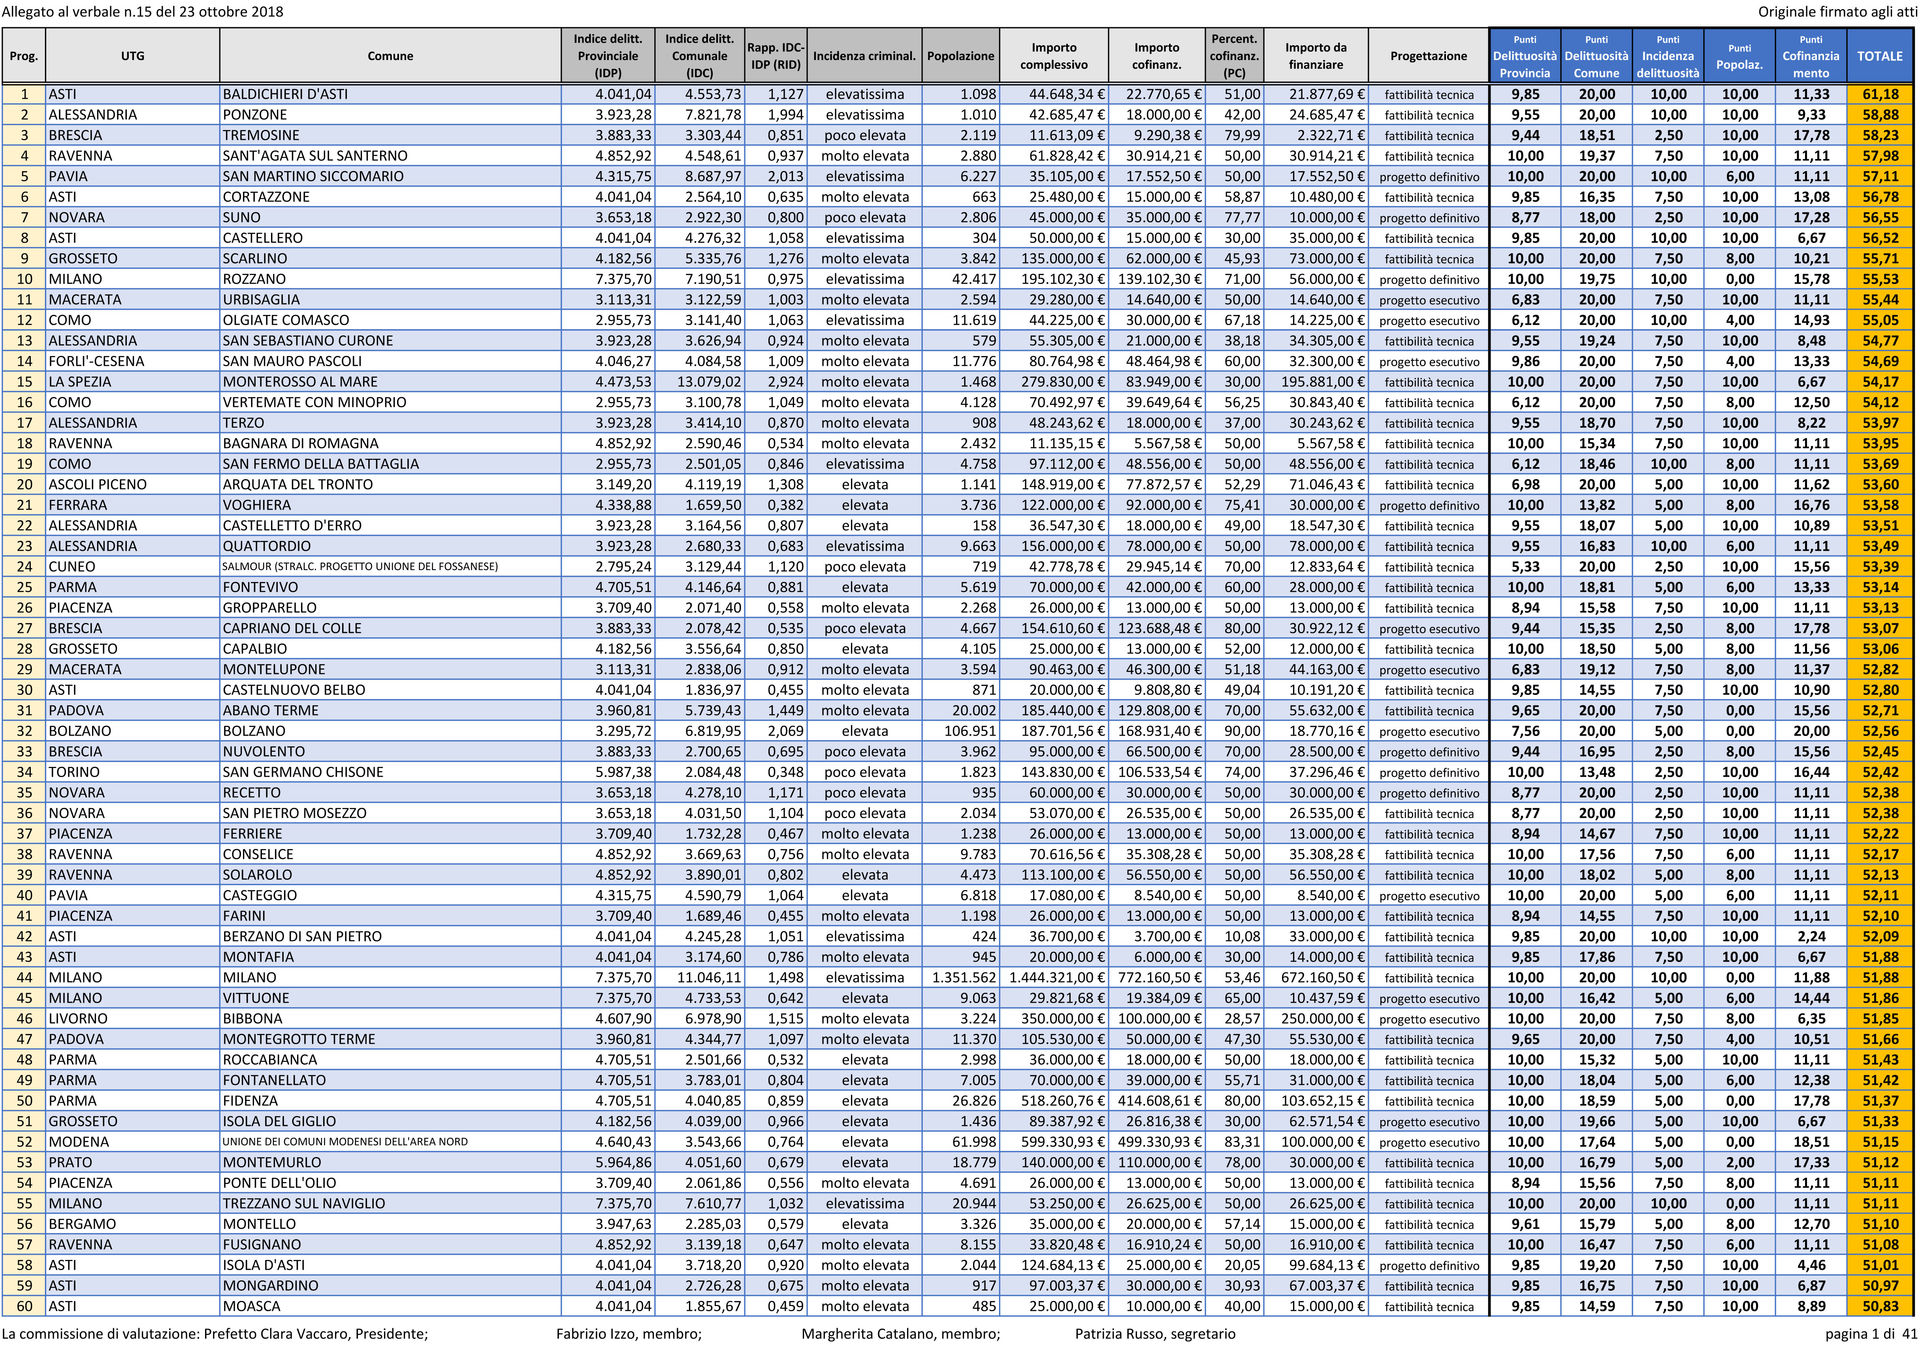Click the Importo complessivo header

[1054, 56]
